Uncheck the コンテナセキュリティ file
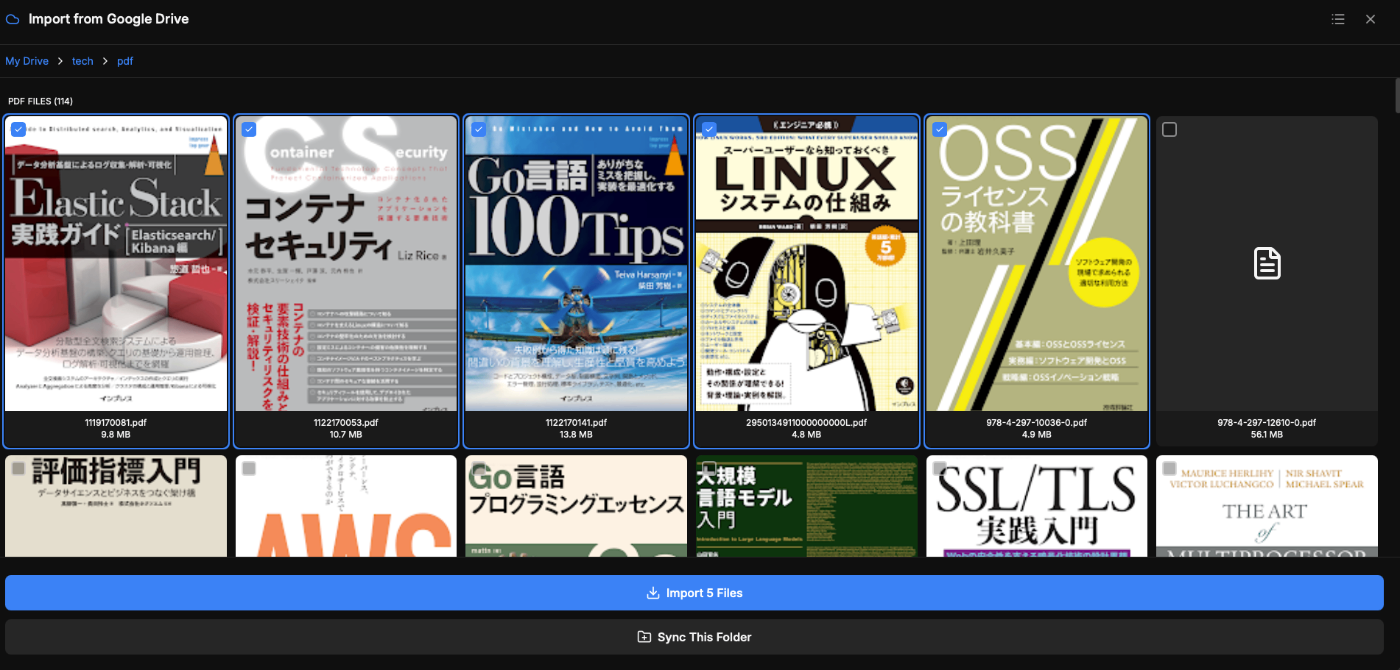Image resolution: width=1400 pixels, height=670 pixels. pos(247,129)
